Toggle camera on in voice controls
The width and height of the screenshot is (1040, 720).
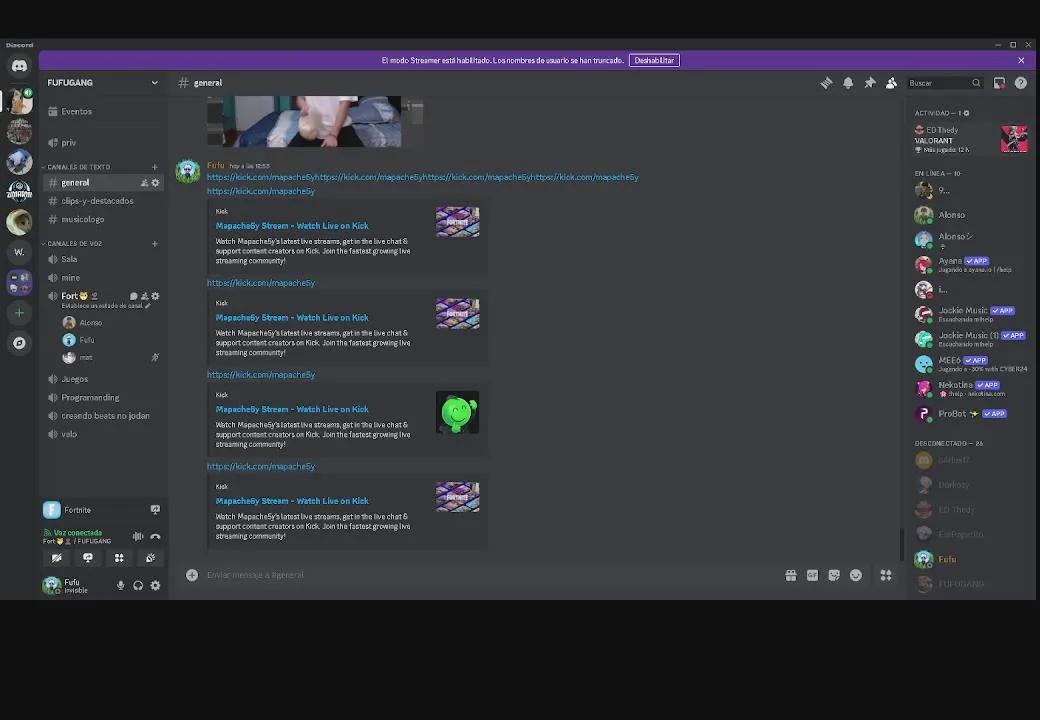pos(57,558)
